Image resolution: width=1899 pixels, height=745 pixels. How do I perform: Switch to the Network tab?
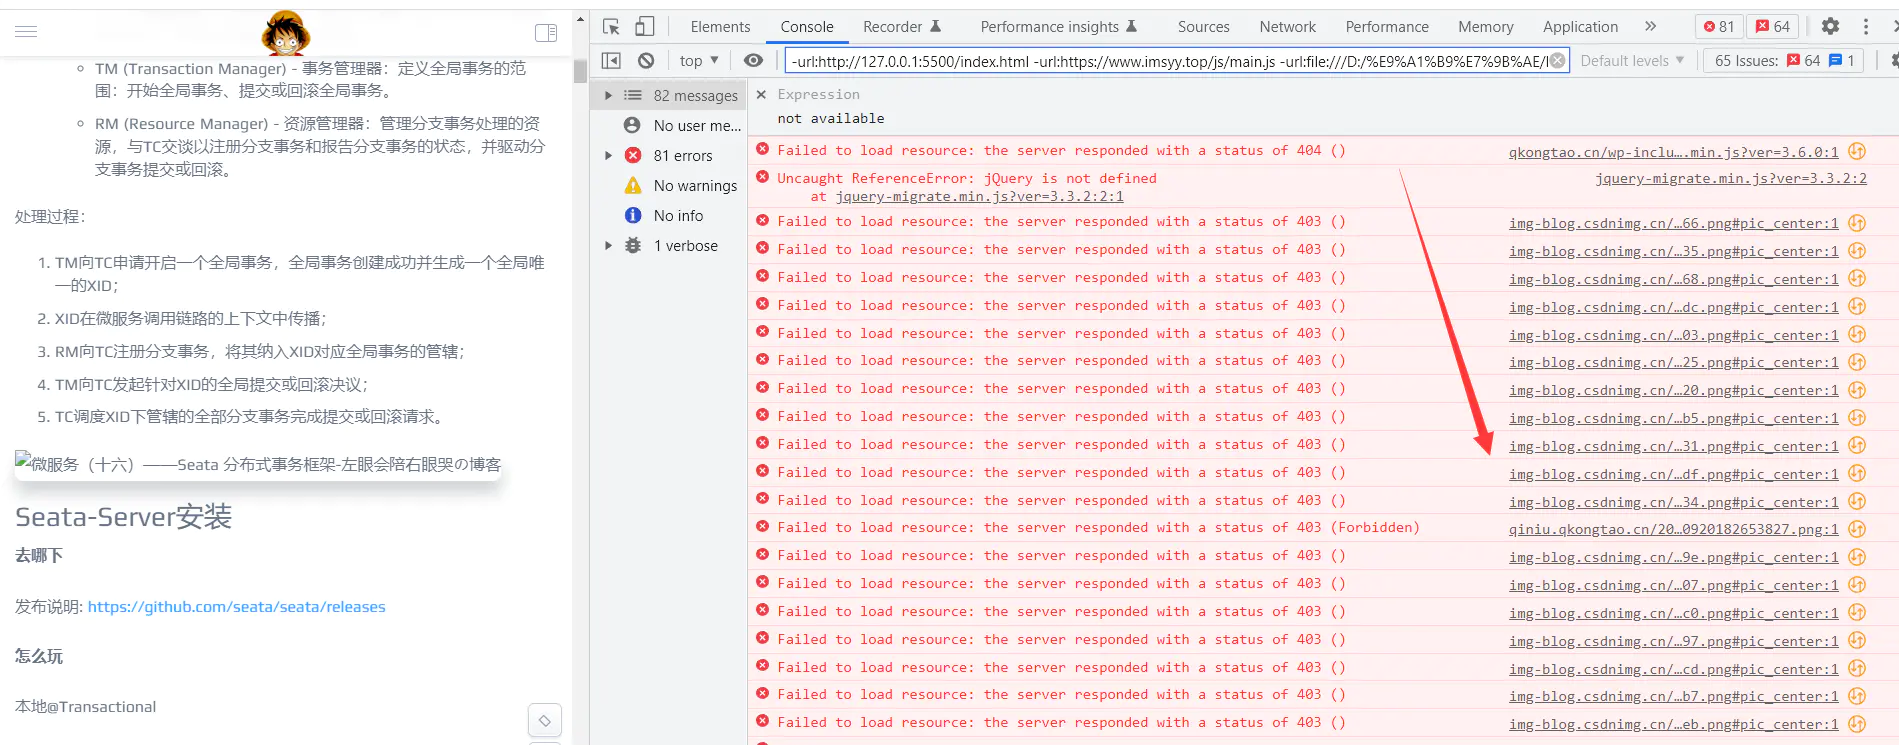click(1287, 27)
